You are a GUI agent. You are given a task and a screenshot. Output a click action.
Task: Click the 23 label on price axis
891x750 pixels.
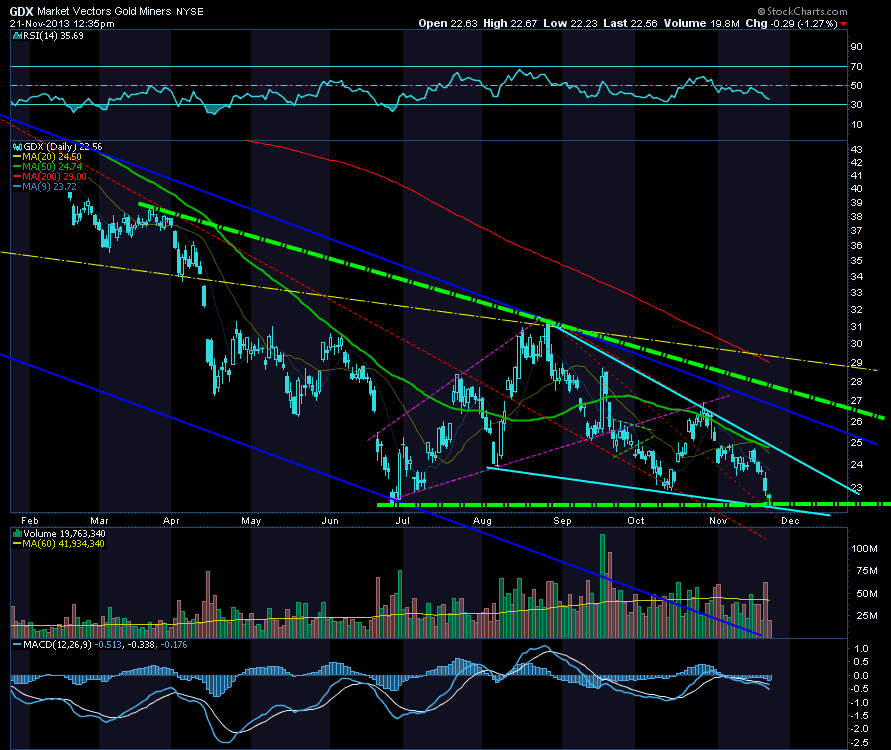point(856,488)
